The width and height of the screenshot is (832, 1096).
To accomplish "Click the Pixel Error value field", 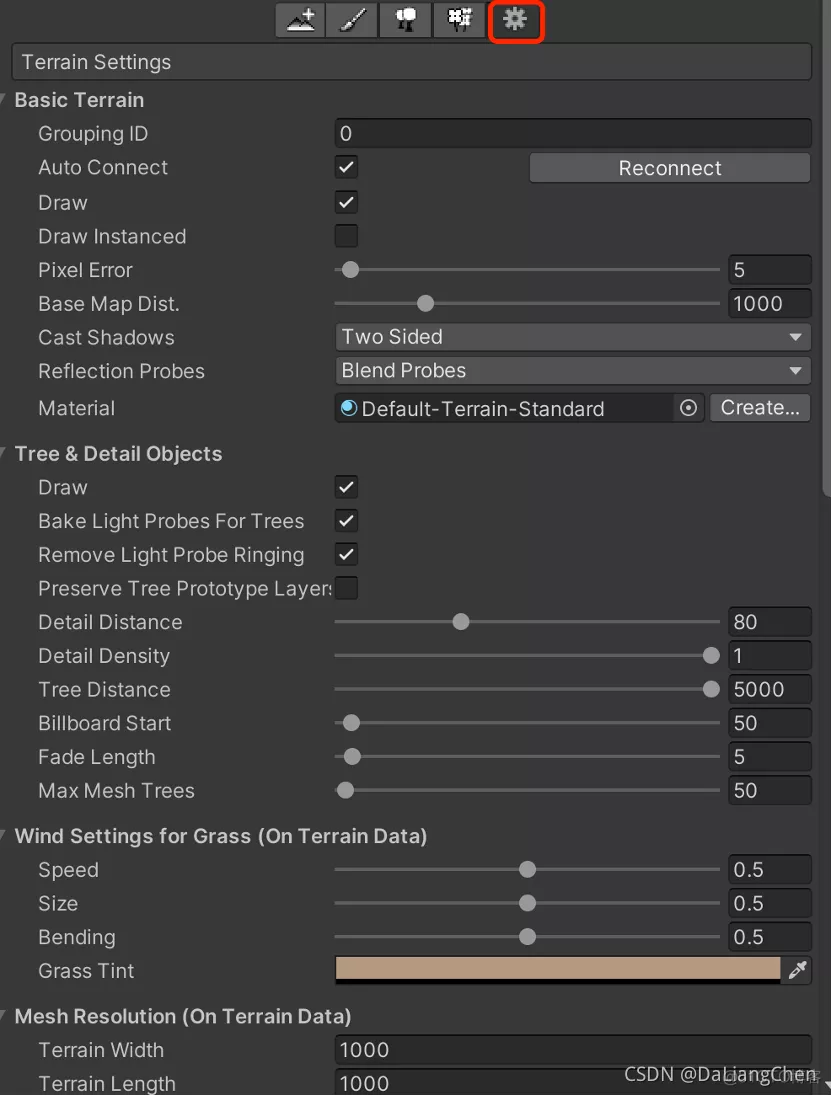I will coord(770,270).
